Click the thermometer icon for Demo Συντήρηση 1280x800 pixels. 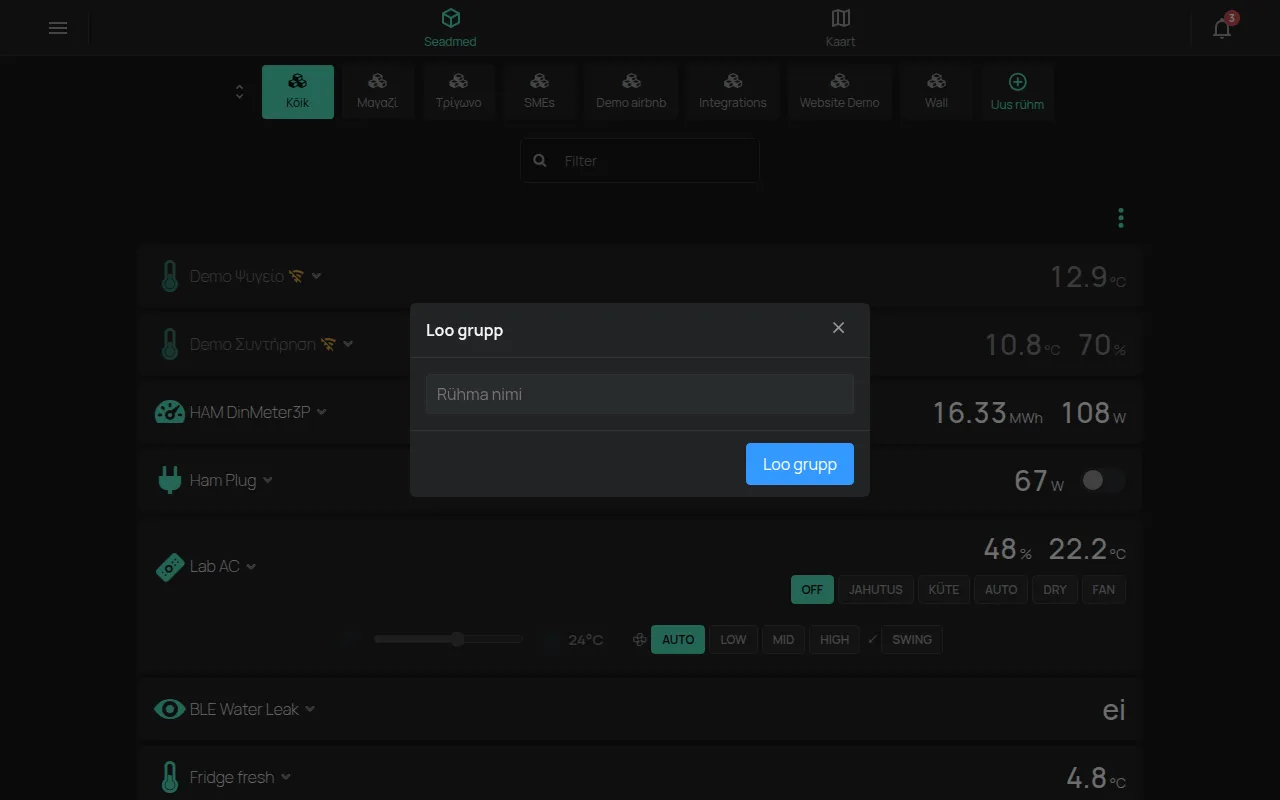pos(170,344)
